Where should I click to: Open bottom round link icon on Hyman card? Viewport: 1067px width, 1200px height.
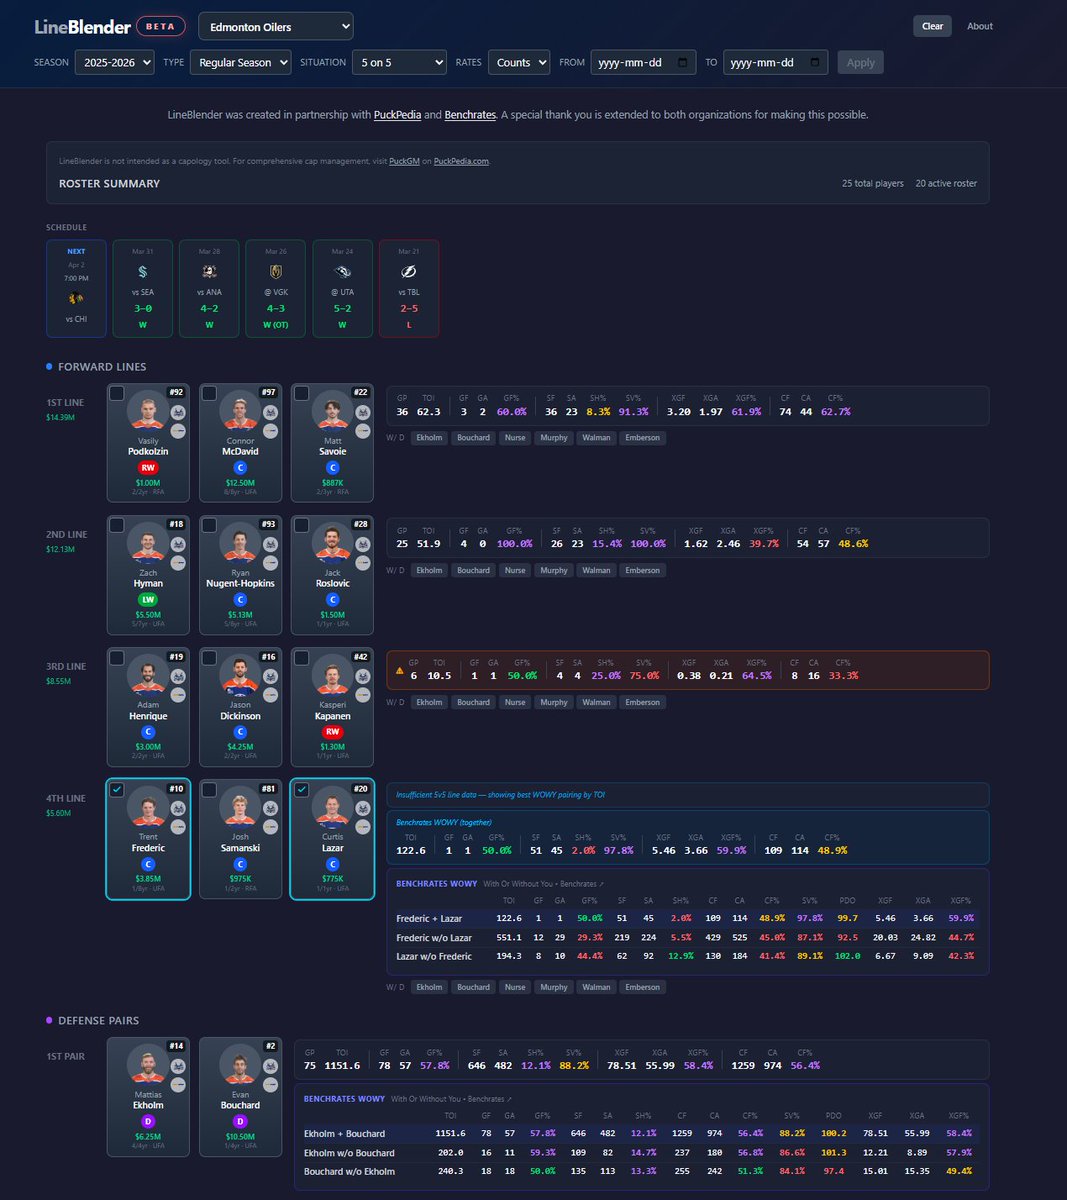[178, 563]
